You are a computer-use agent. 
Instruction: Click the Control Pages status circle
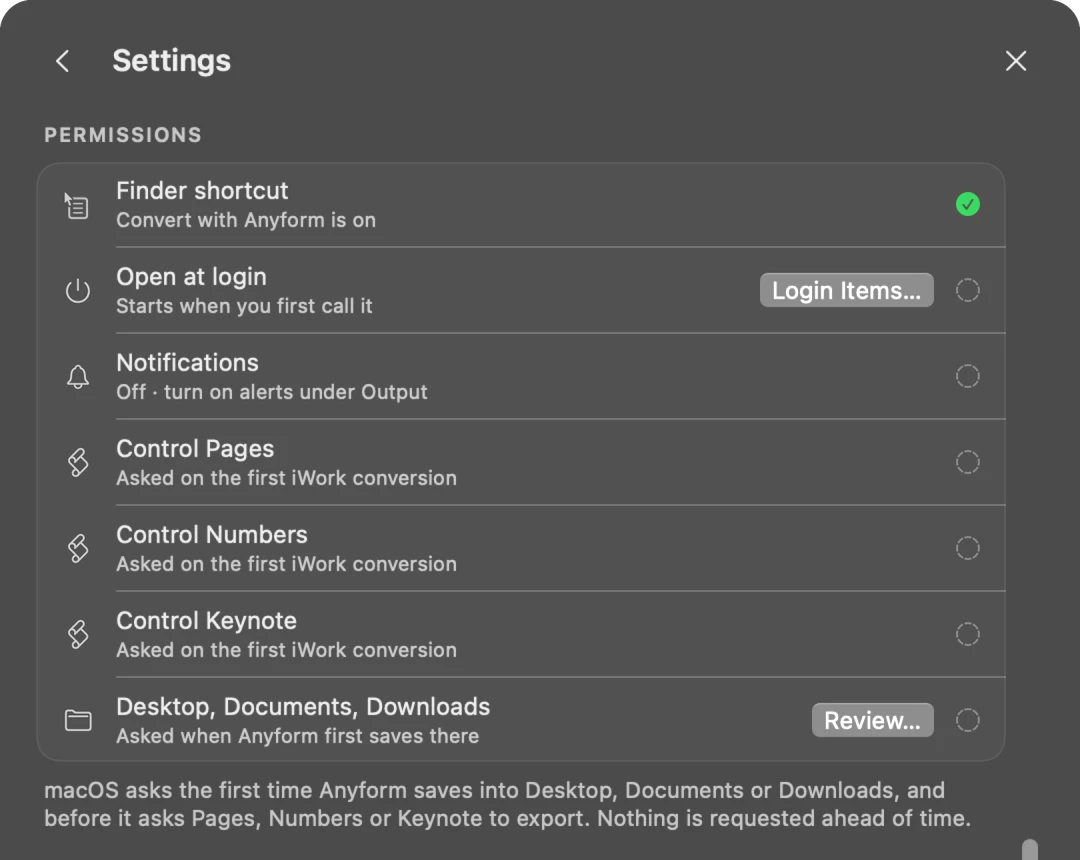pos(967,462)
